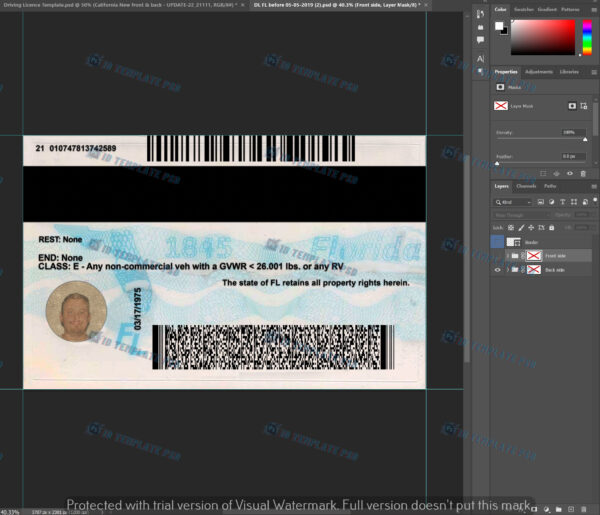Screen dimensions: 600x515
Task: Switch to the Libraries tab
Action: [x=569, y=72]
